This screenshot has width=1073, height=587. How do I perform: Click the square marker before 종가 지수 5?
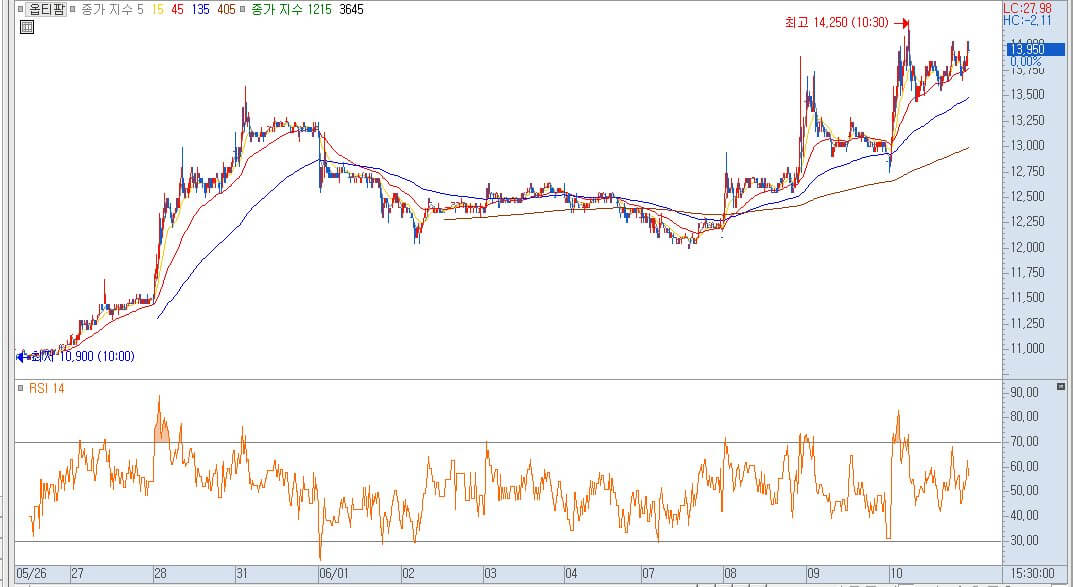(74, 10)
